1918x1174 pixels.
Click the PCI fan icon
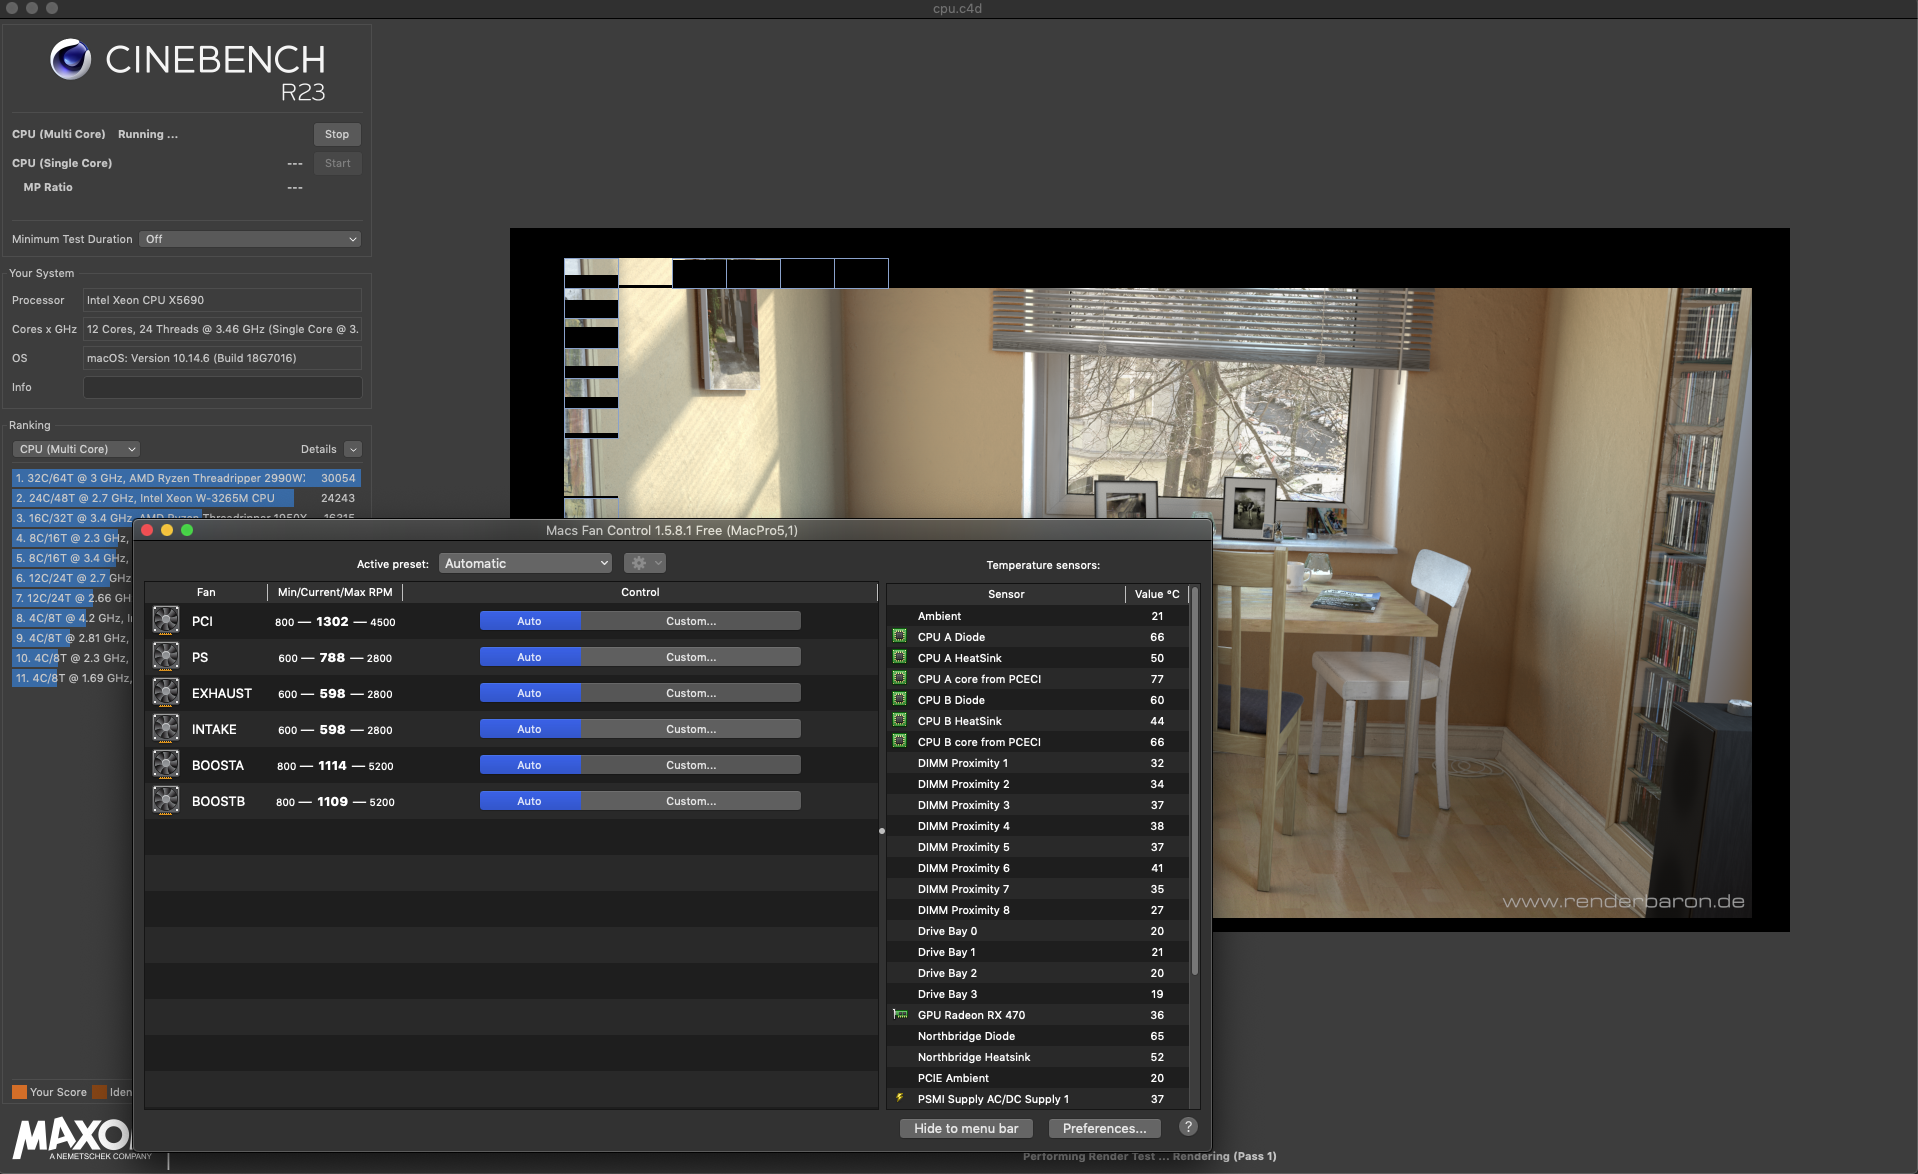pos(166,621)
